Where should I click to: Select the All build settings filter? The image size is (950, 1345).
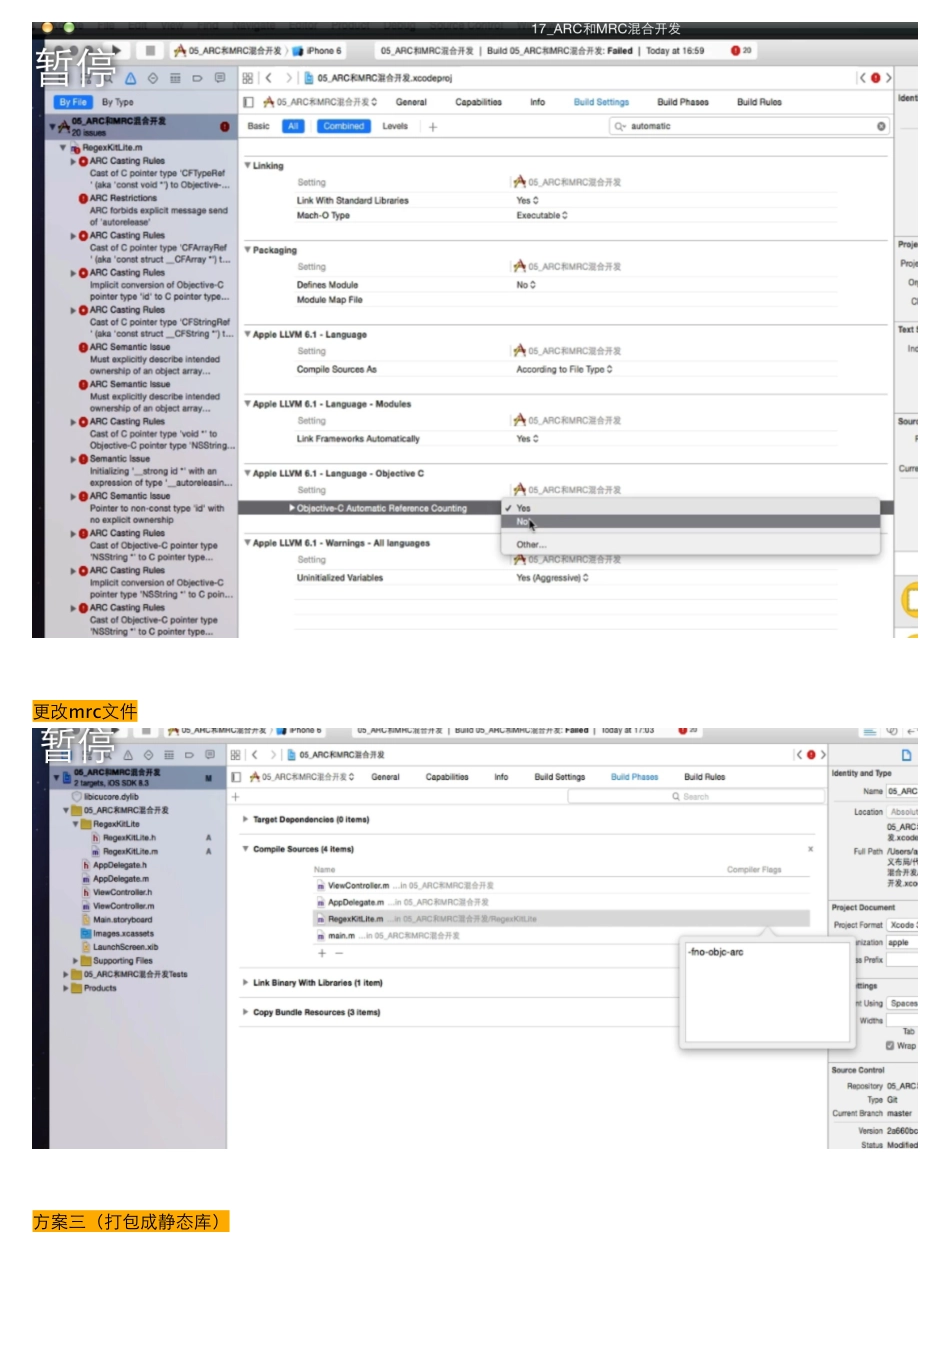pos(293,127)
